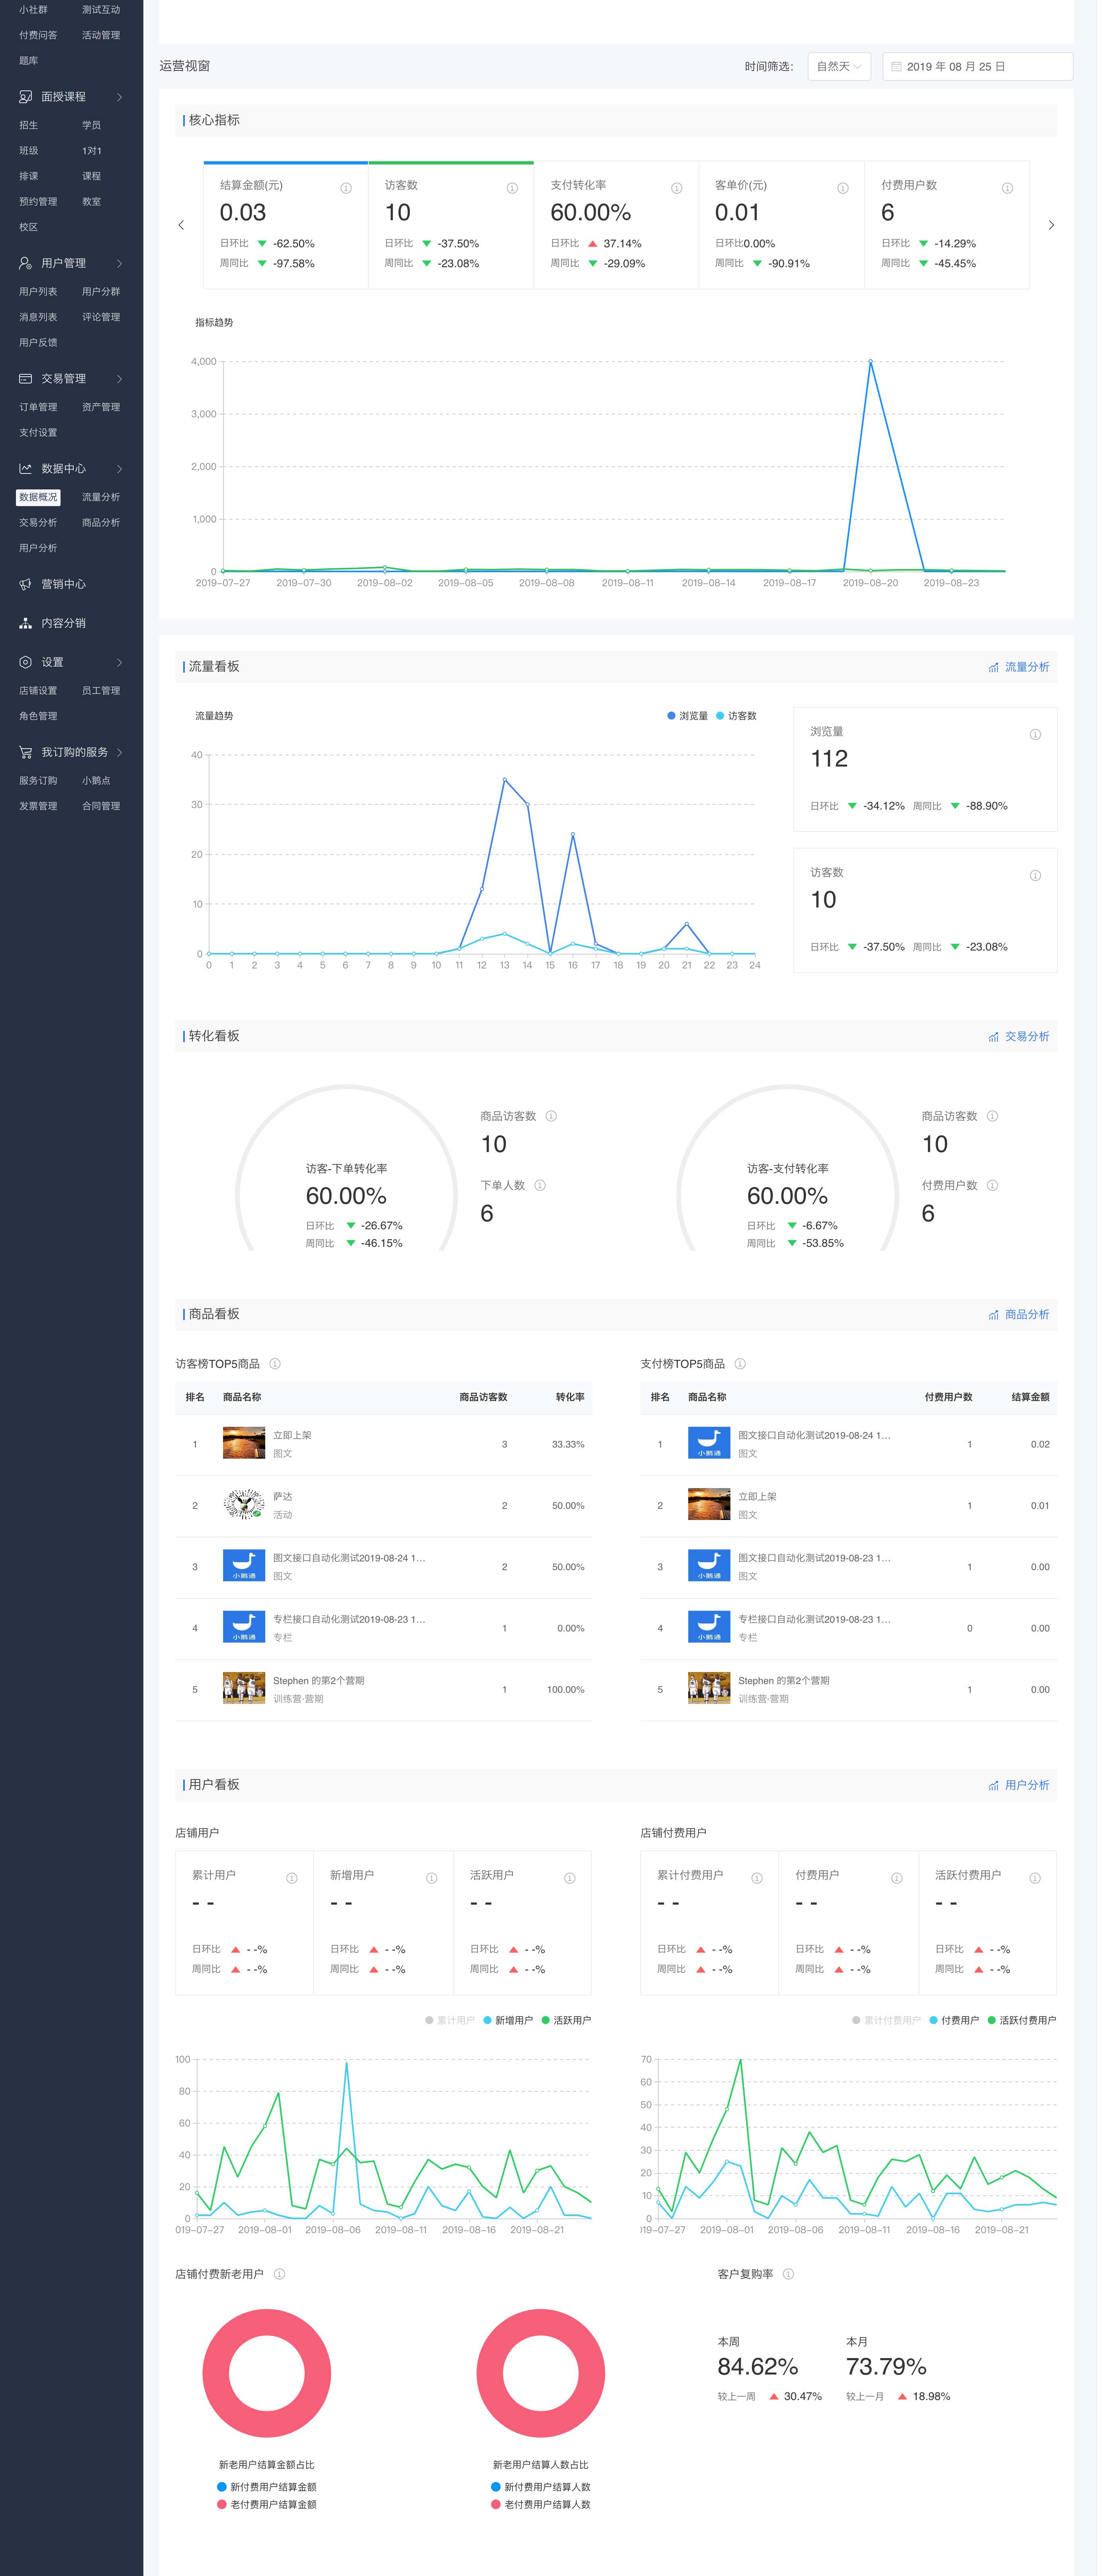Image resolution: width=1102 pixels, height=2576 pixels.
Task: Click the 交易管理 card icon
Action: (x=25, y=380)
